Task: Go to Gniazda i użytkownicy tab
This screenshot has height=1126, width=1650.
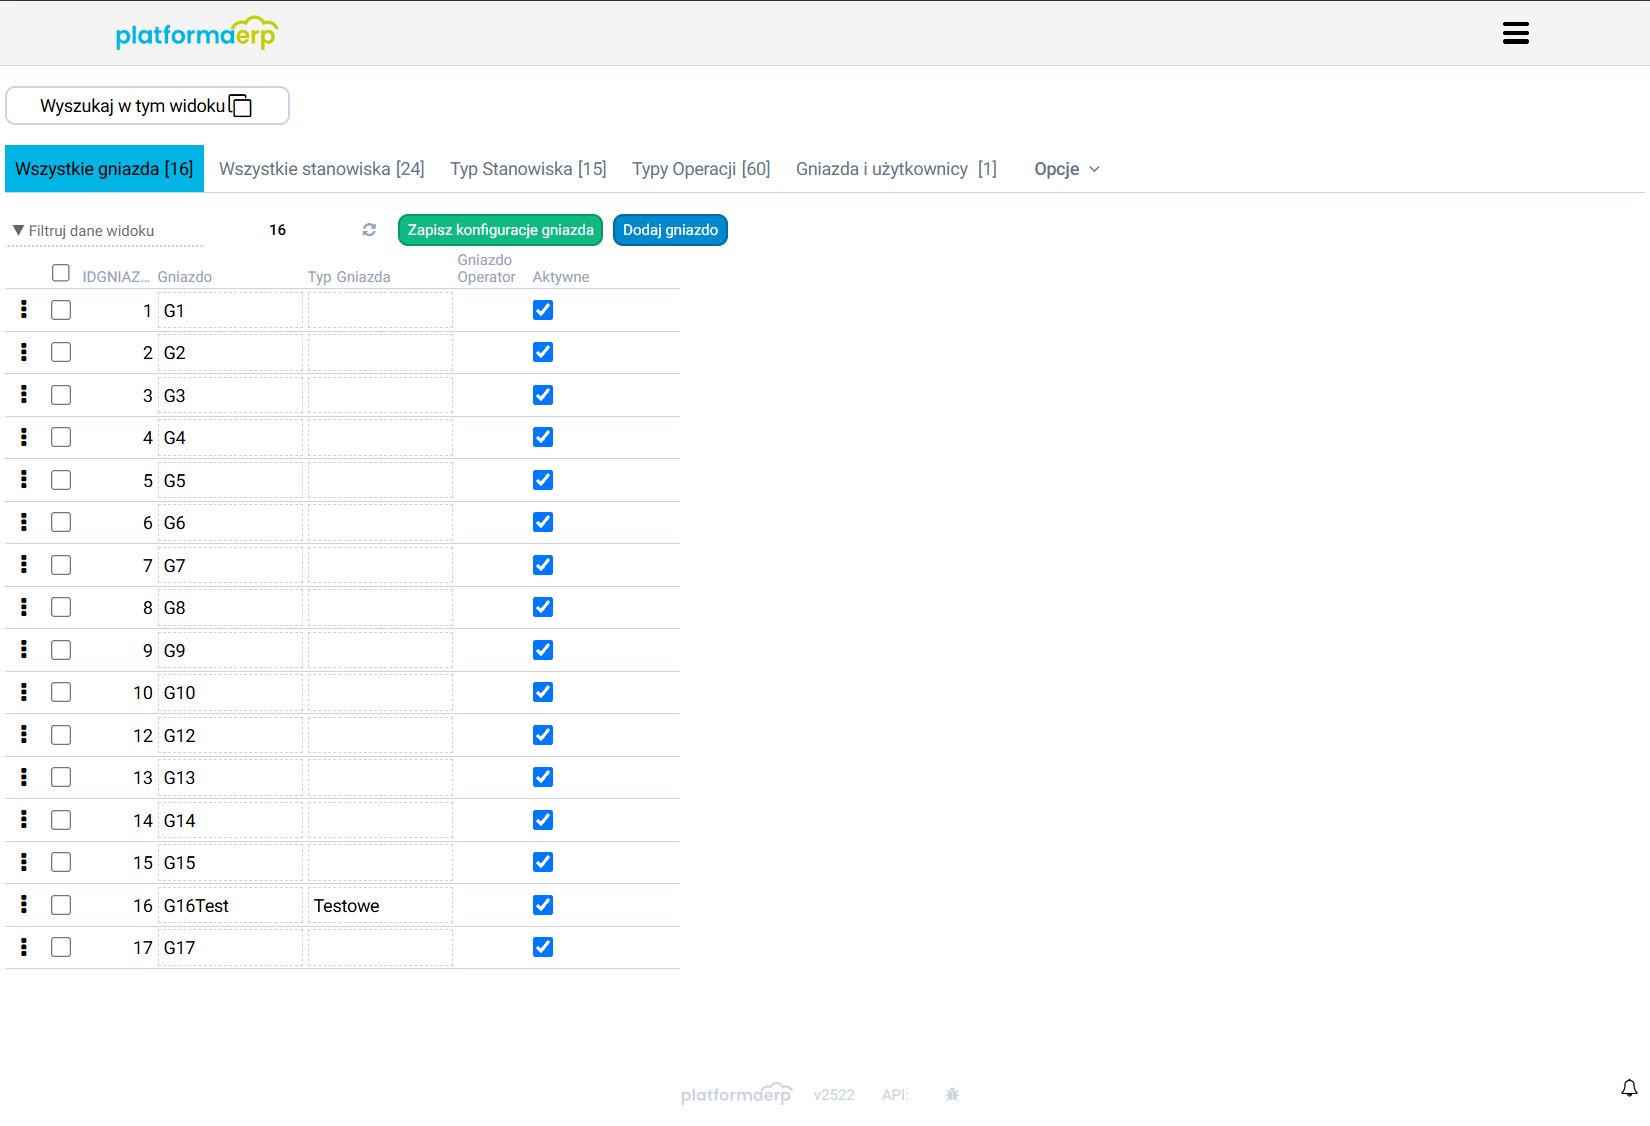Action: (x=896, y=169)
